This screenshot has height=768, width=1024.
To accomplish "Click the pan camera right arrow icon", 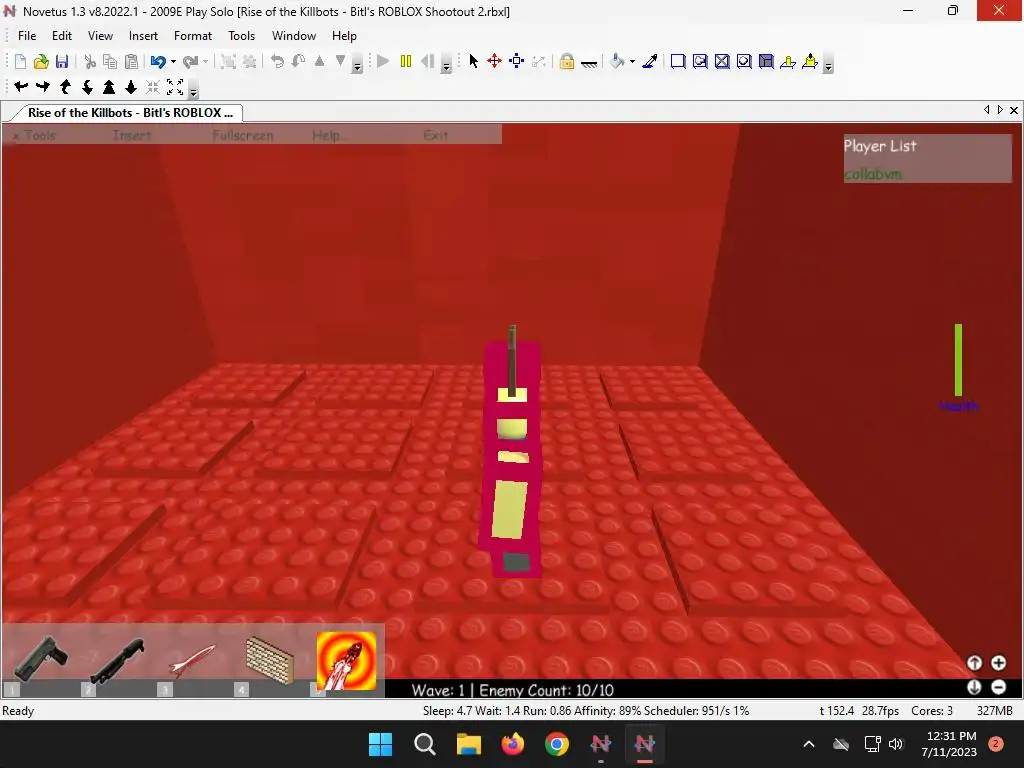I will (x=43, y=86).
